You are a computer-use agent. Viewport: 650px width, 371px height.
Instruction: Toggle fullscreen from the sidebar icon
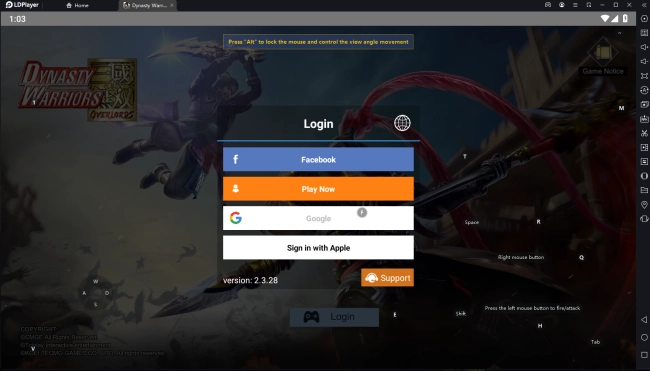click(644, 76)
